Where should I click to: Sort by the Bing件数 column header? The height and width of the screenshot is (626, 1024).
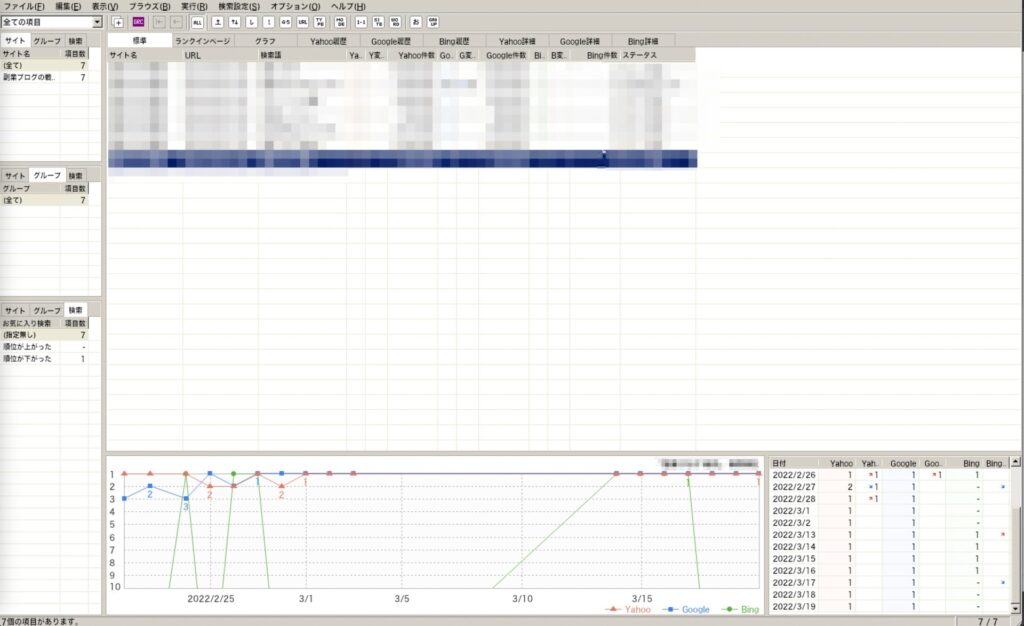[594, 55]
